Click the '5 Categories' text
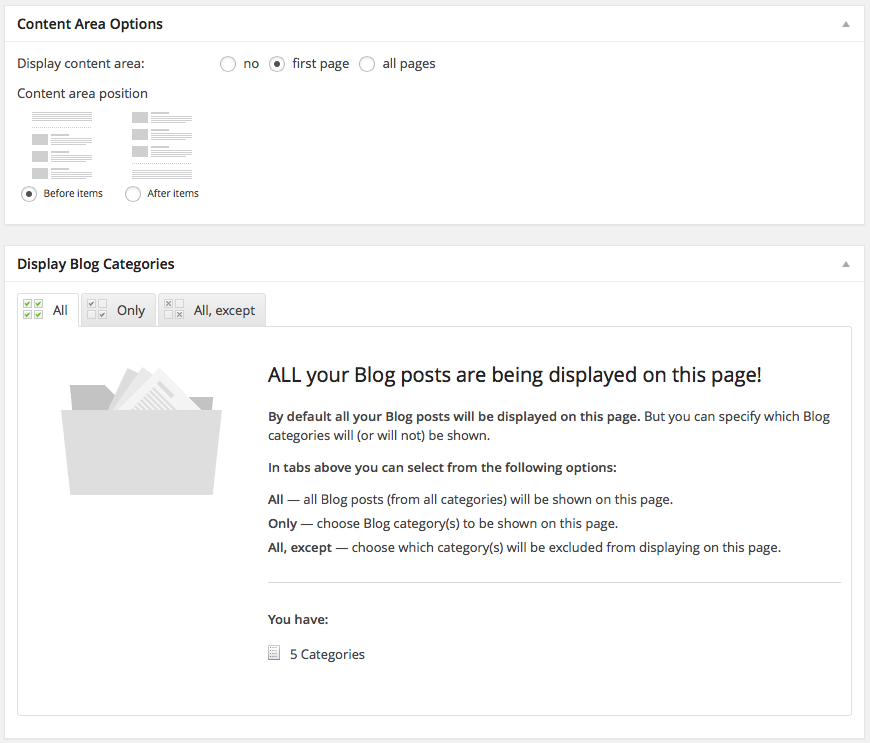The image size is (870, 743). (327, 655)
